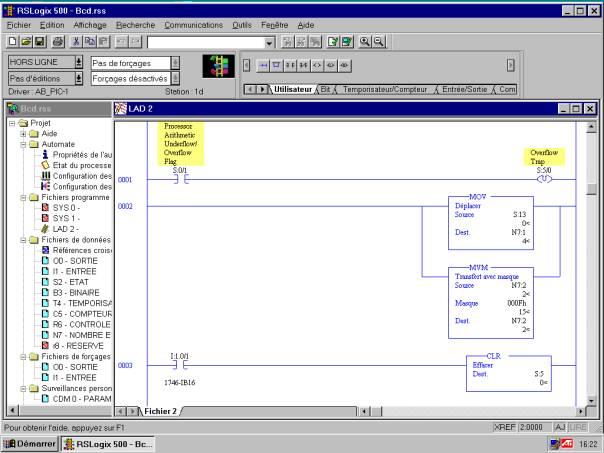Click the Démarrer start button

[30, 444]
